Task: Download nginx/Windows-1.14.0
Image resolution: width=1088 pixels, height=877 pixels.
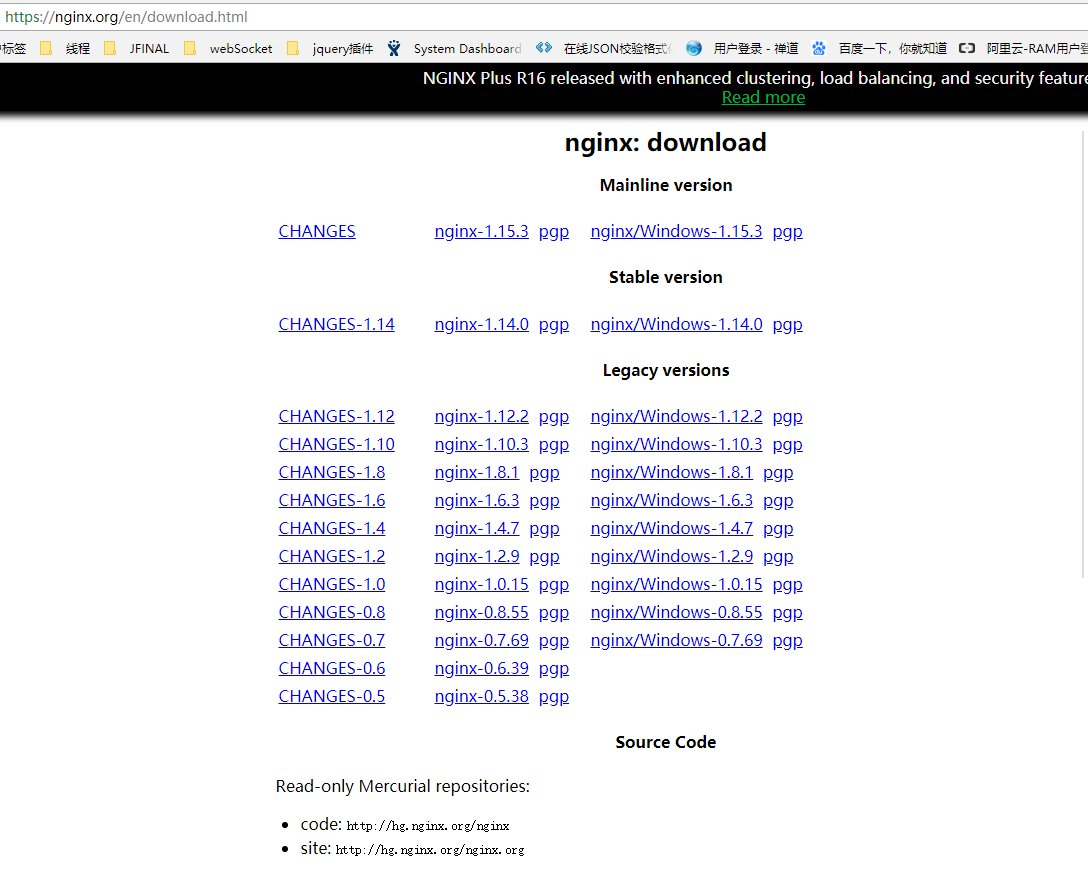Action: 677,325
